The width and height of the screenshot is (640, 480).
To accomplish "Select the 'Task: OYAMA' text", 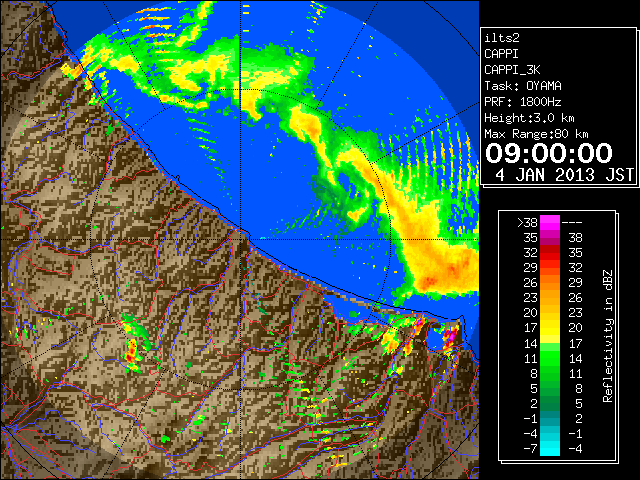I will pos(523,86).
